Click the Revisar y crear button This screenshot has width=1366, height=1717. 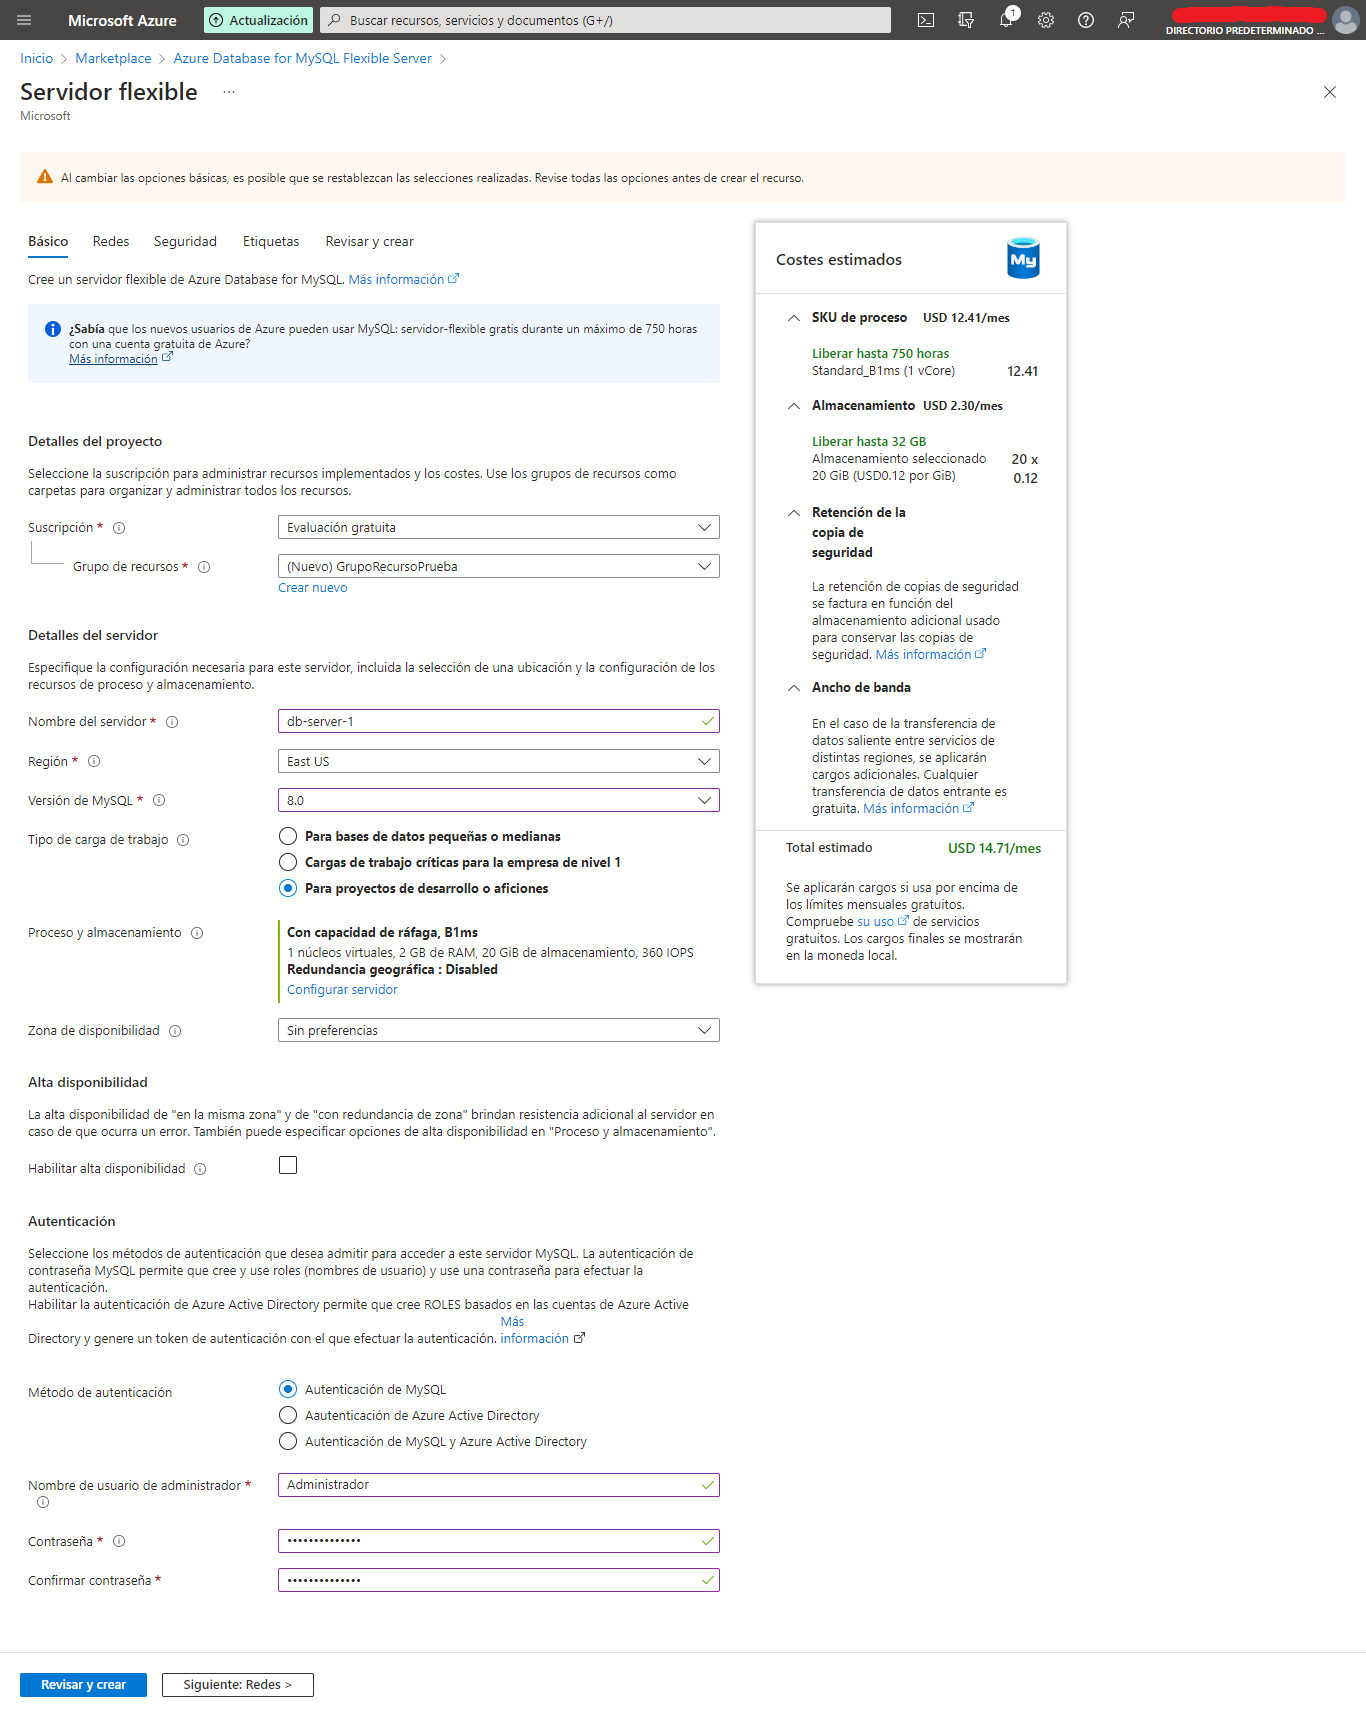(x=83, y=1685)
